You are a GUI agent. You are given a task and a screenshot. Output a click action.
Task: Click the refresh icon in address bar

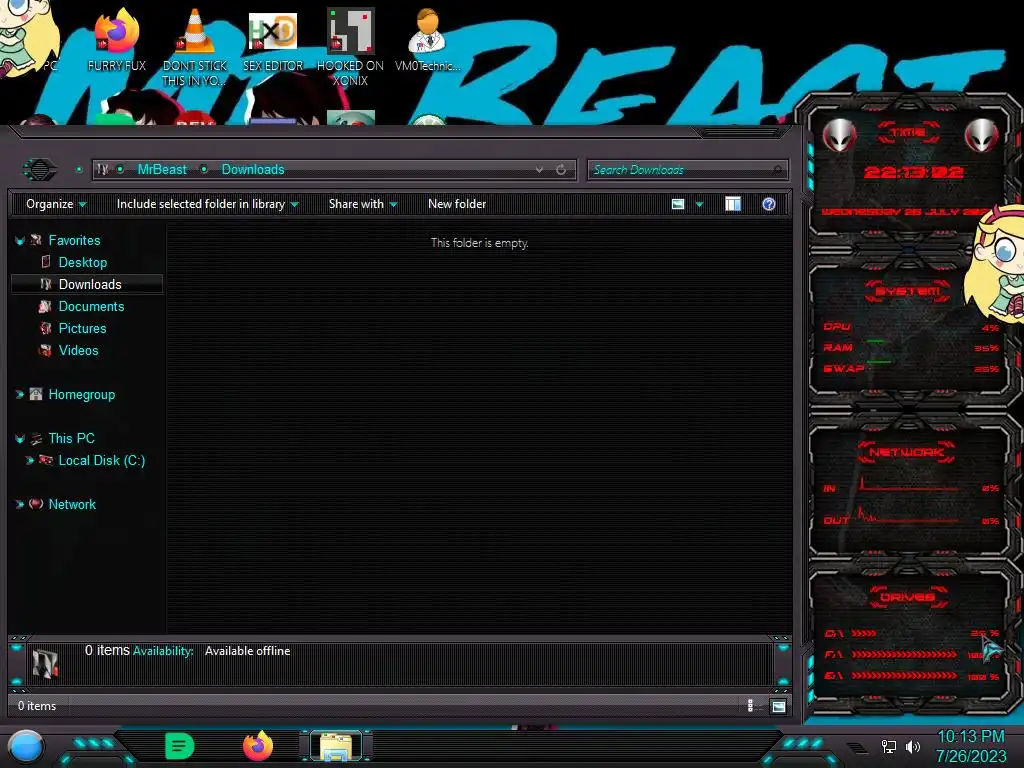(561, 170)
